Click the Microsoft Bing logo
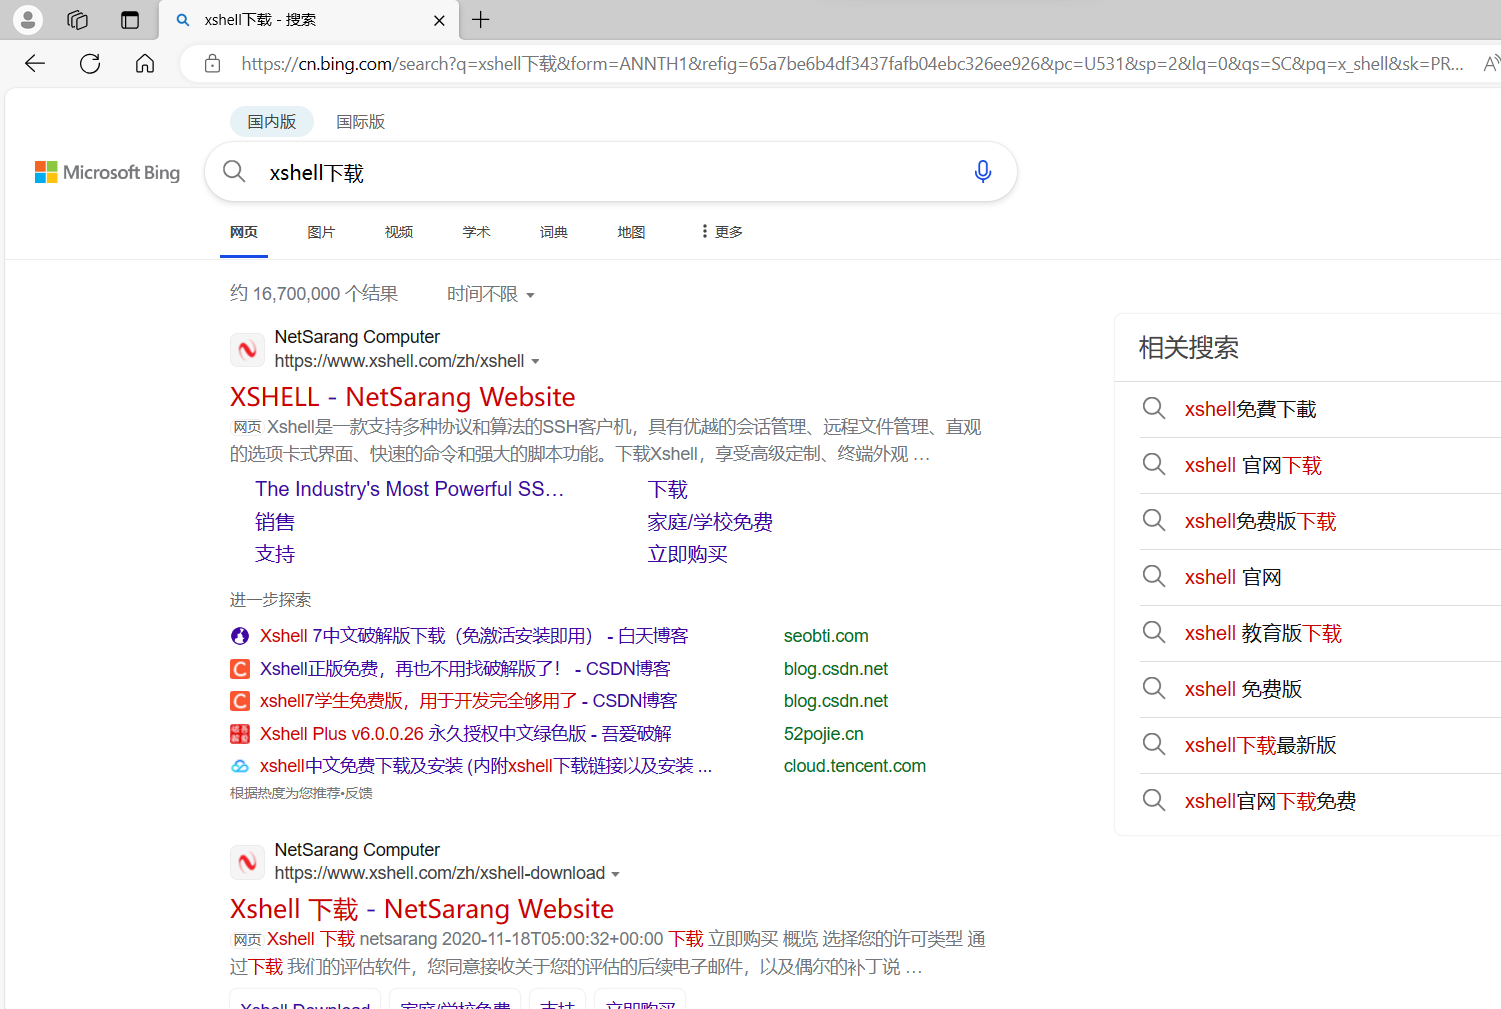The height and width of the screenshot is (1009, 1501). (x=107, y=171)
